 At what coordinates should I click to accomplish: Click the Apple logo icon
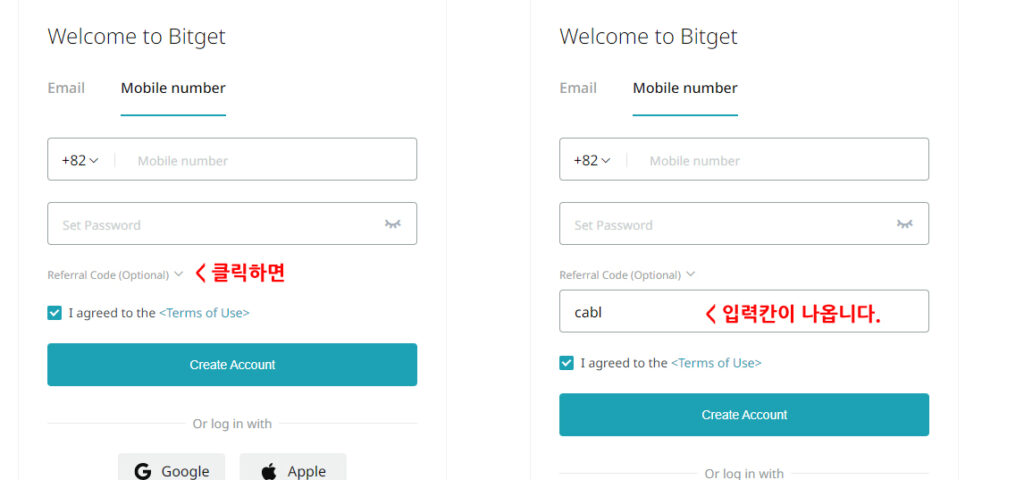268,472
